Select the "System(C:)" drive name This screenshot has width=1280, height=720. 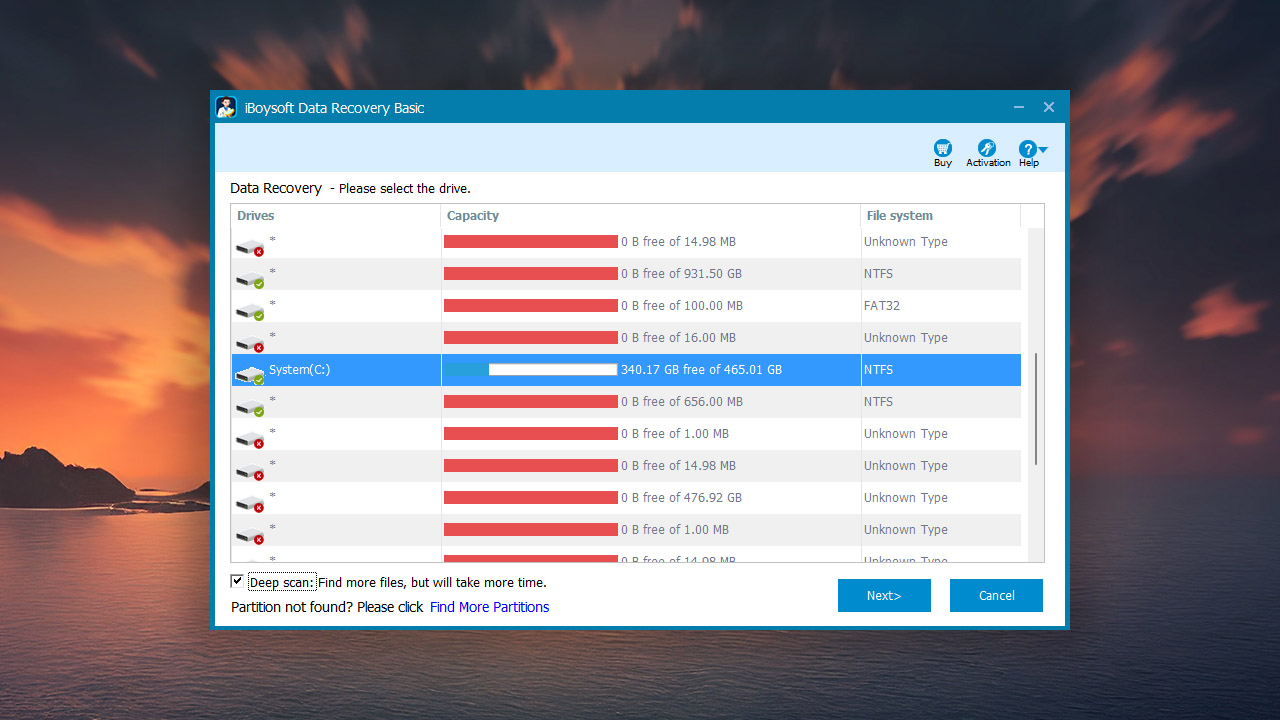pyautogui.click(x=299, y=370)
